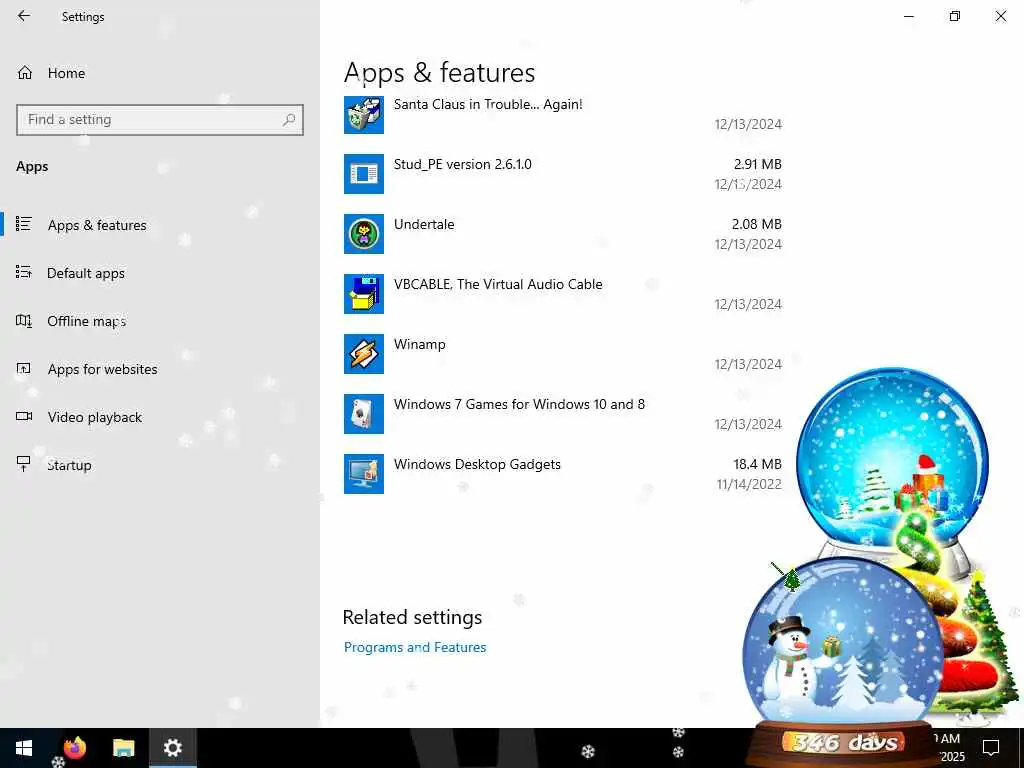Viewport: 1024px width, 768px height.
Task: Click the Apps & features page heading
Action: click(440, 72)
